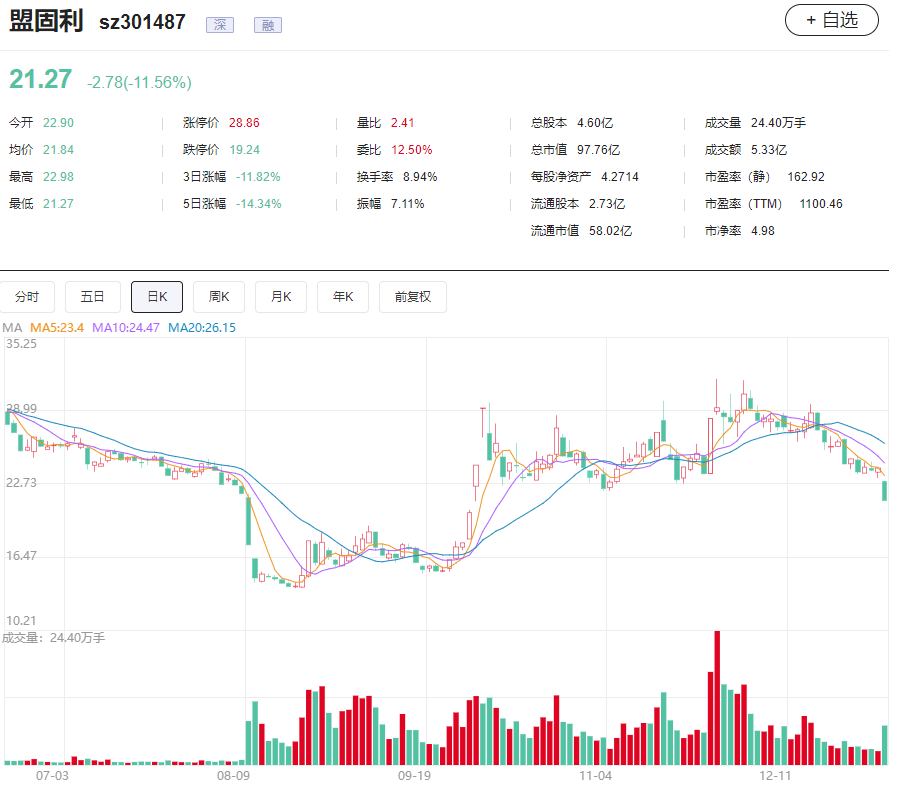Viewport: 898px width, 791px height.
Task: Select the 日K daily candlestick tab
Action: pyautogui.click(x=157, y=297)
